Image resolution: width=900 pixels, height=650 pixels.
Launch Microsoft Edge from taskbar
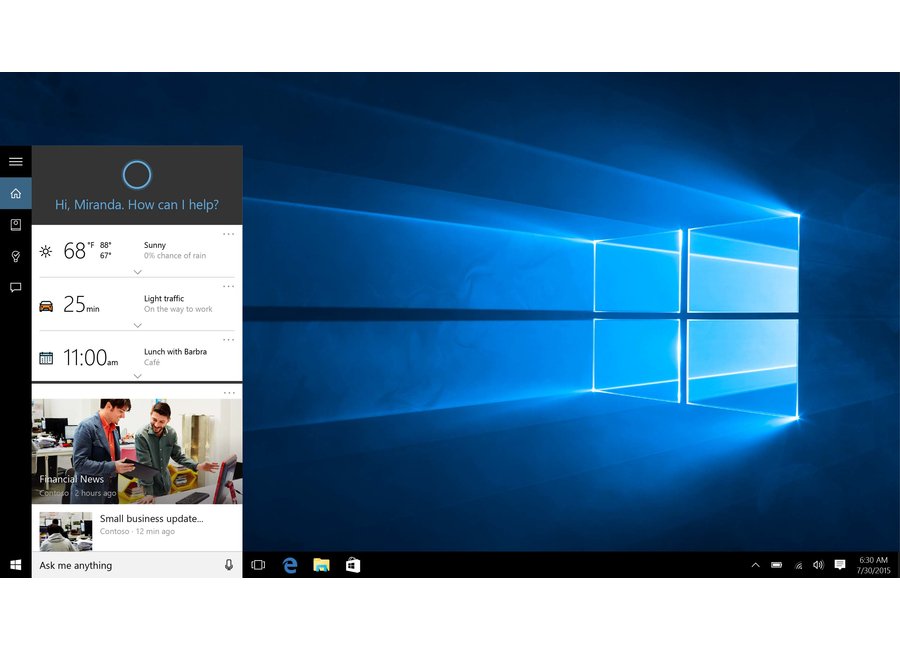point(290,565)
